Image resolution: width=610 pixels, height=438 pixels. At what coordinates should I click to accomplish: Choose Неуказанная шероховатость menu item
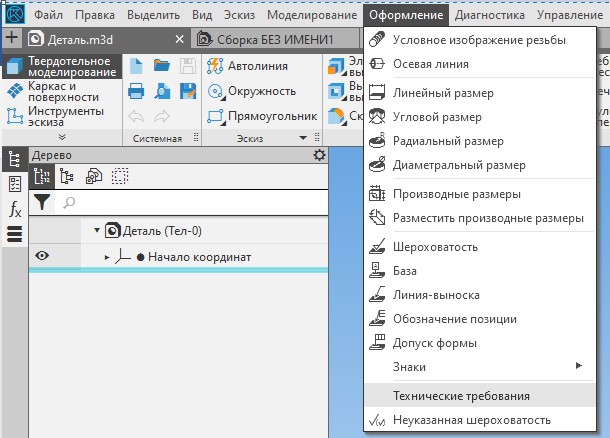[x=479, y=420]
